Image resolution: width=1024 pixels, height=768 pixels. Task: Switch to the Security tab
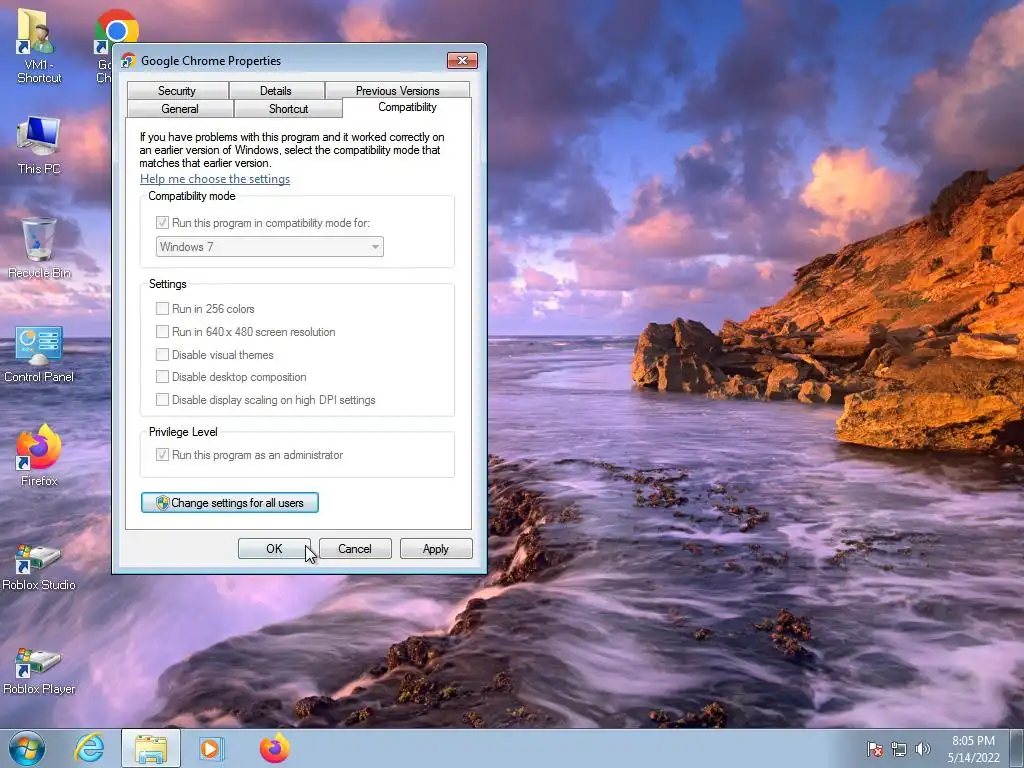[177, 90]
